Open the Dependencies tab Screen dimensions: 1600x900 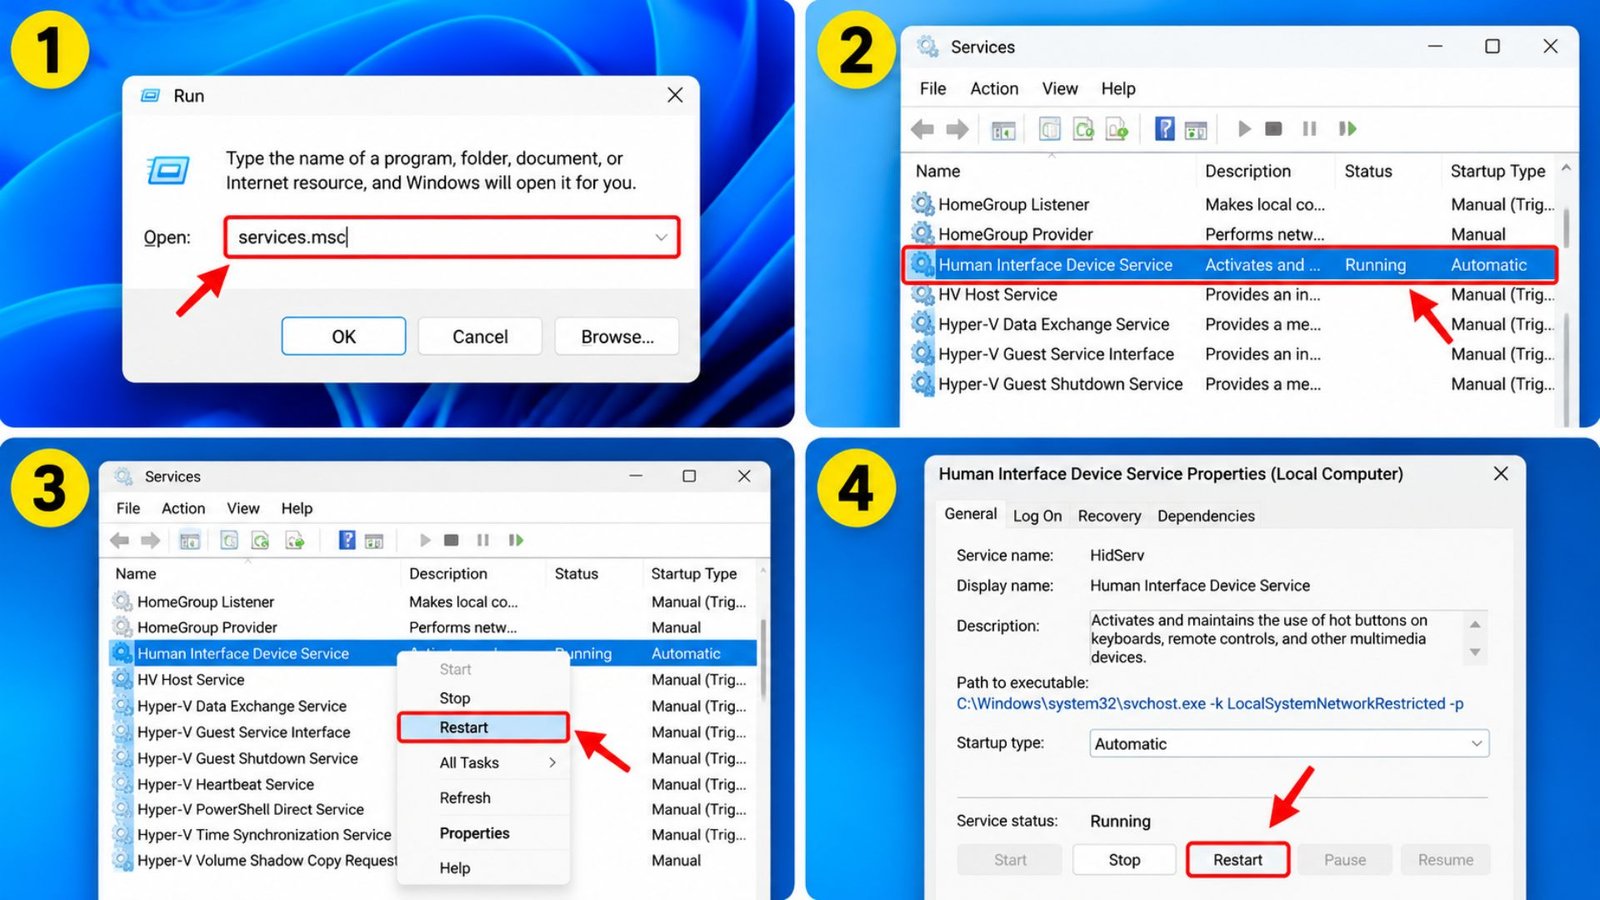coord(1206,516)
